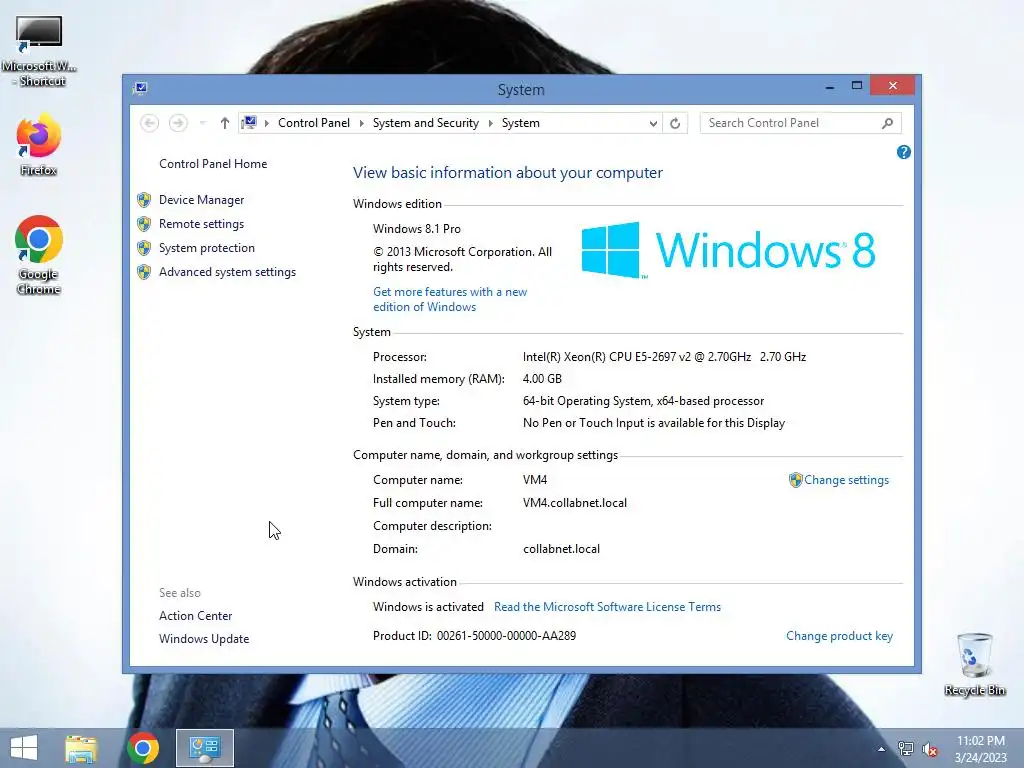The width and height of the screenshot is (1024, 768).
Task: Close the System window
Action: tap(892, 86)
